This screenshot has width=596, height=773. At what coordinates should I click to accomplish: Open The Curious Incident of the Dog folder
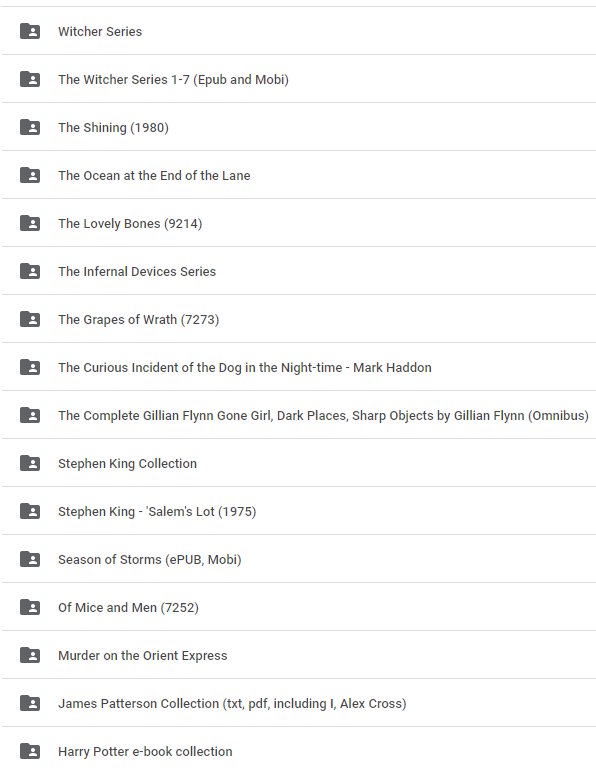[x=298, y=367]
